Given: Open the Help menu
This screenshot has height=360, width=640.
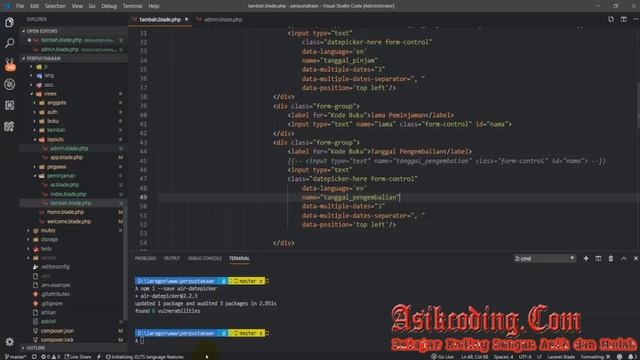Looking at the screenshot, I should 154,6.
